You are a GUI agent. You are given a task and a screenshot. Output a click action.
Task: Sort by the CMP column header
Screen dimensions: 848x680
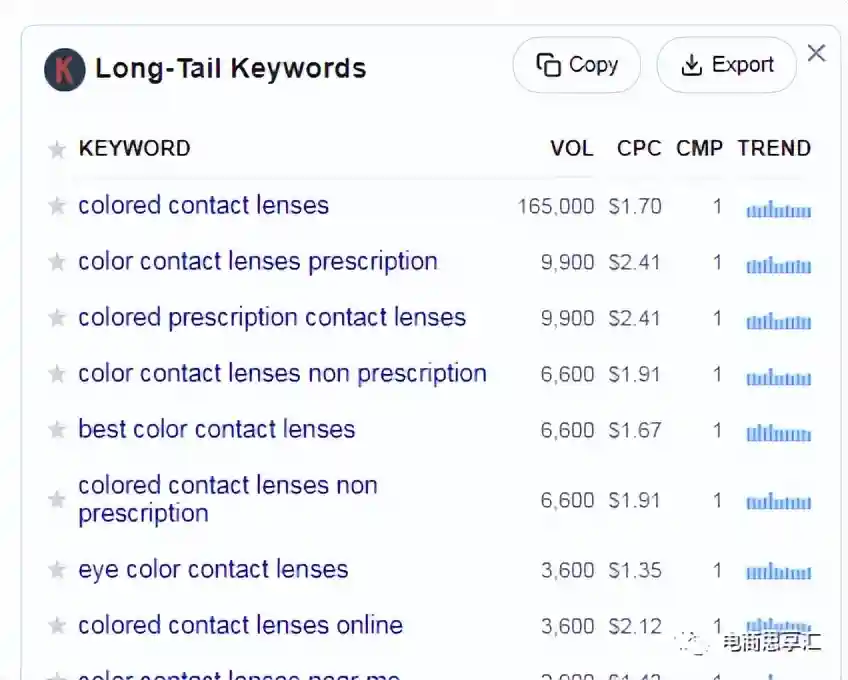click(x=699, y=148)
